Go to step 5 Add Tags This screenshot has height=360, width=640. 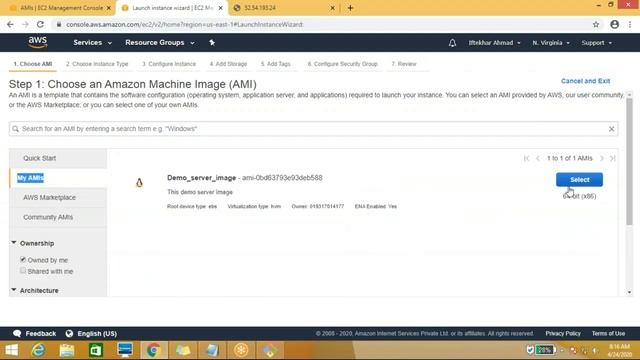pos(276,64)
